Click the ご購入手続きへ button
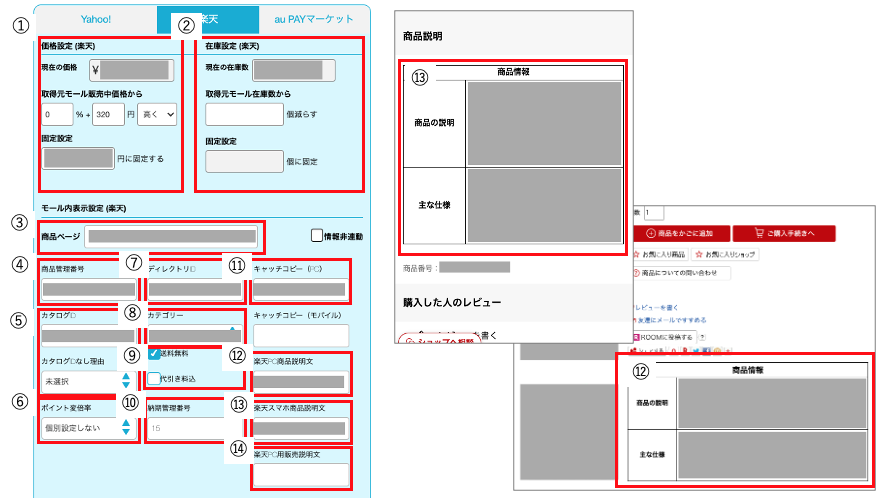The height and width of the screenshot is (502, 883). coord(784,233)
